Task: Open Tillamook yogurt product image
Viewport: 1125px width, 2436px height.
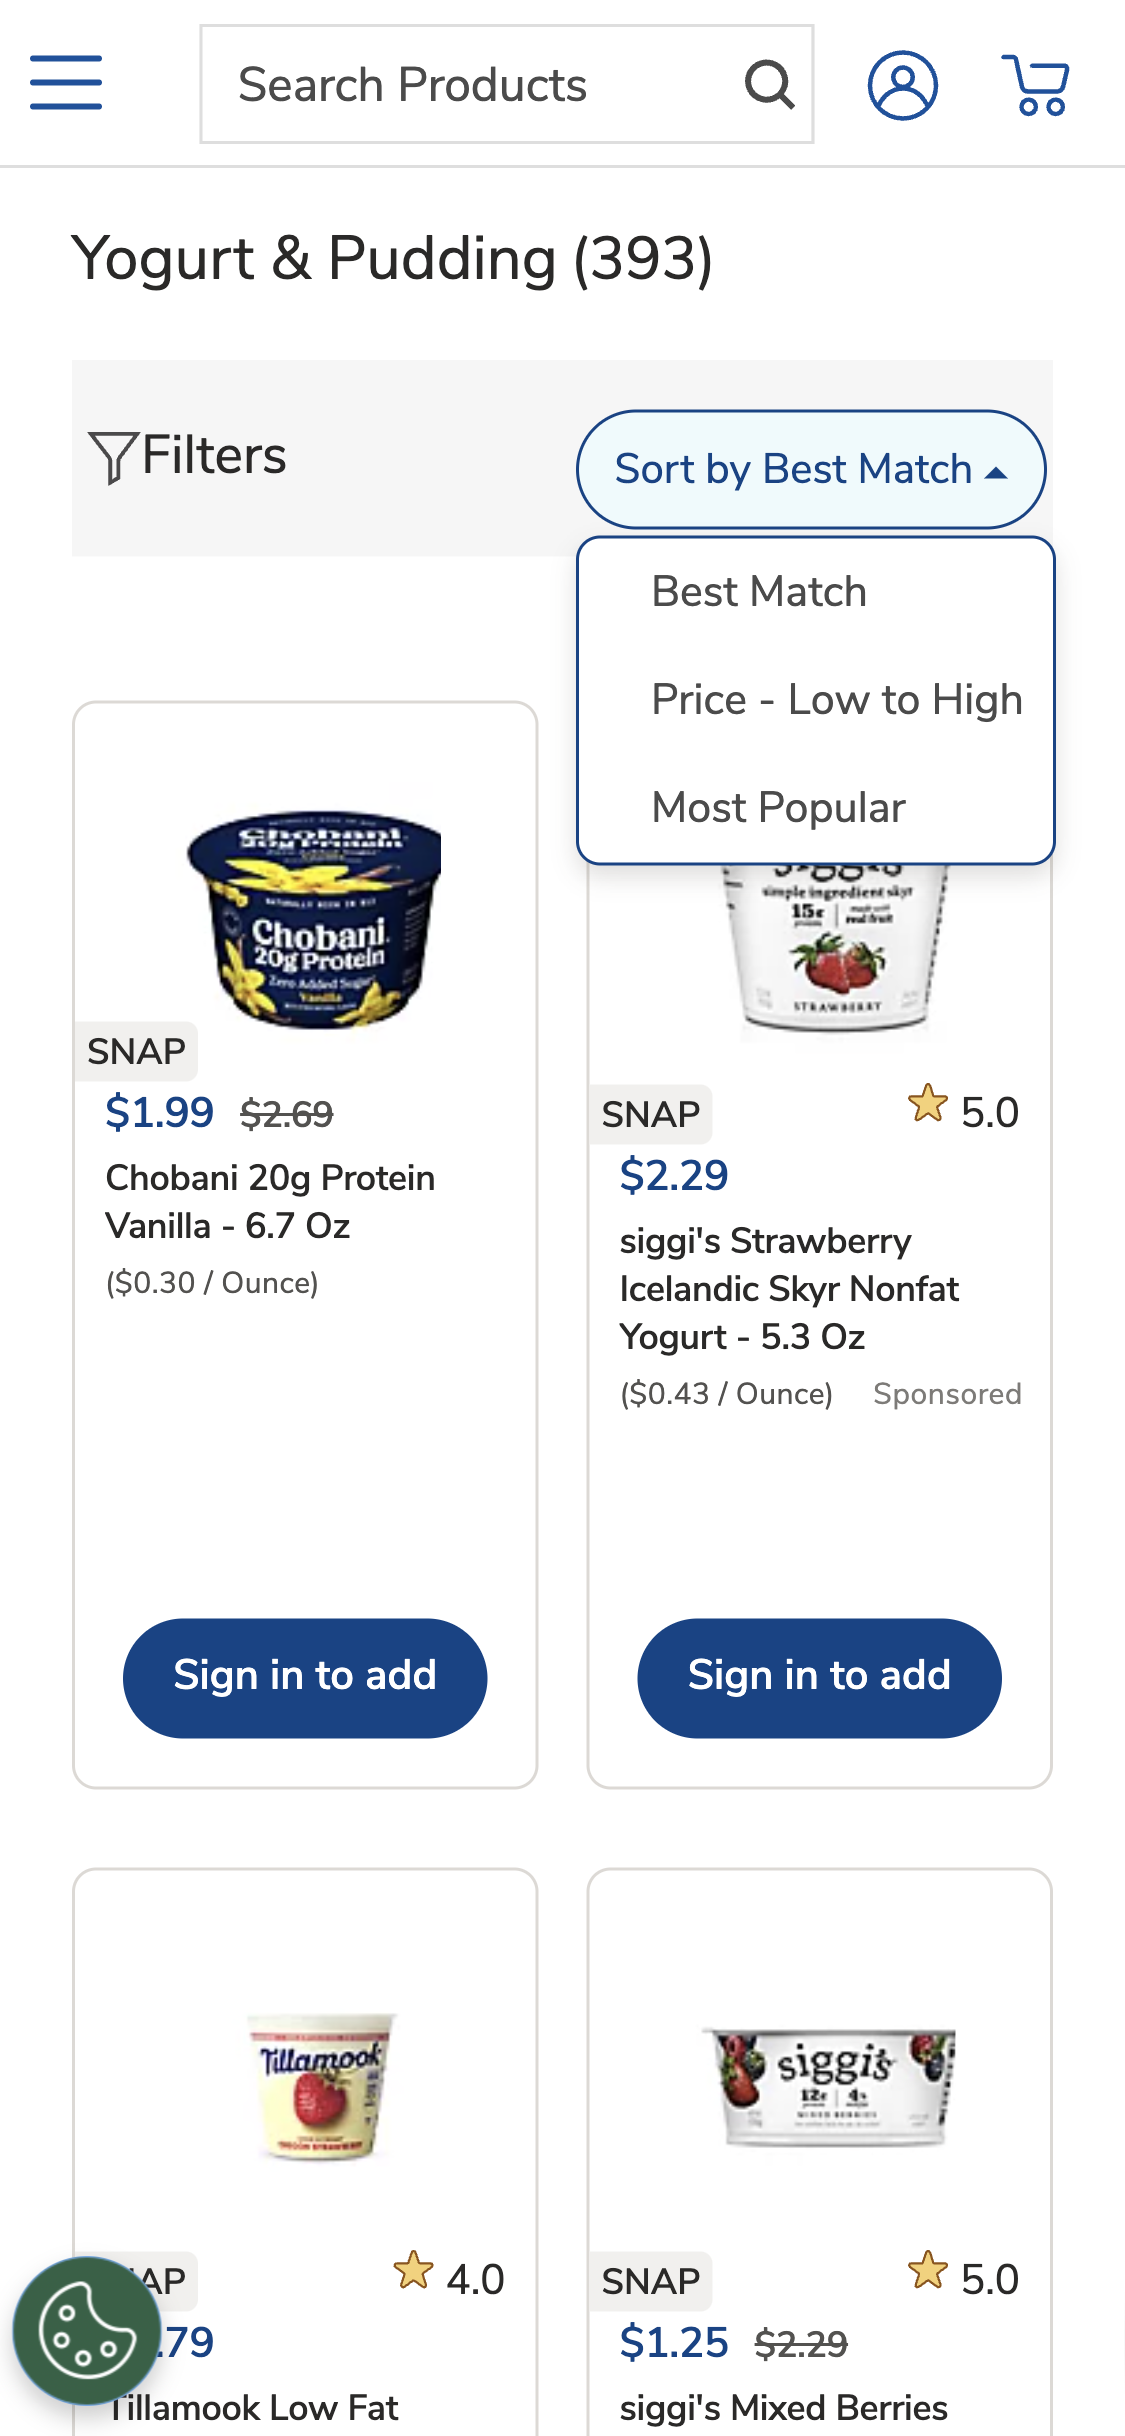Action: (320, 2085)
